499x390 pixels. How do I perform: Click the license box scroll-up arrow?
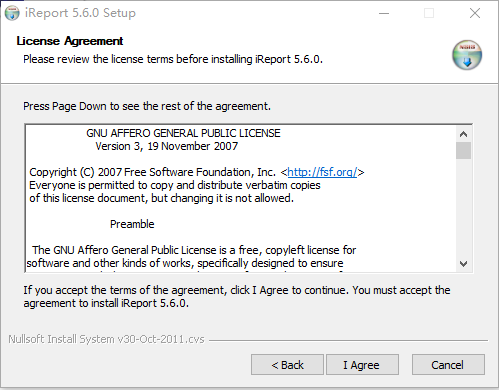click(463, 134)
